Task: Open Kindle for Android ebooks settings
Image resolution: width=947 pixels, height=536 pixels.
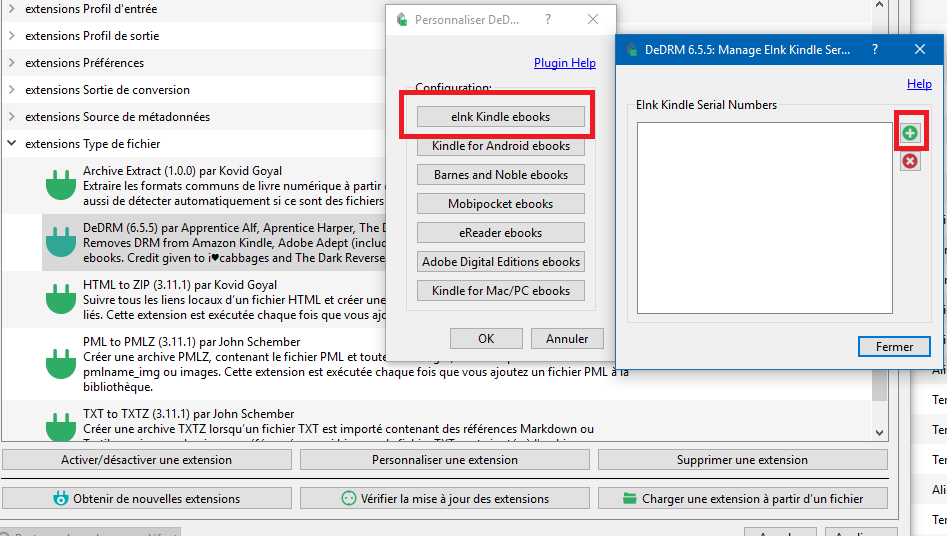Action: (x=501, y=146)
